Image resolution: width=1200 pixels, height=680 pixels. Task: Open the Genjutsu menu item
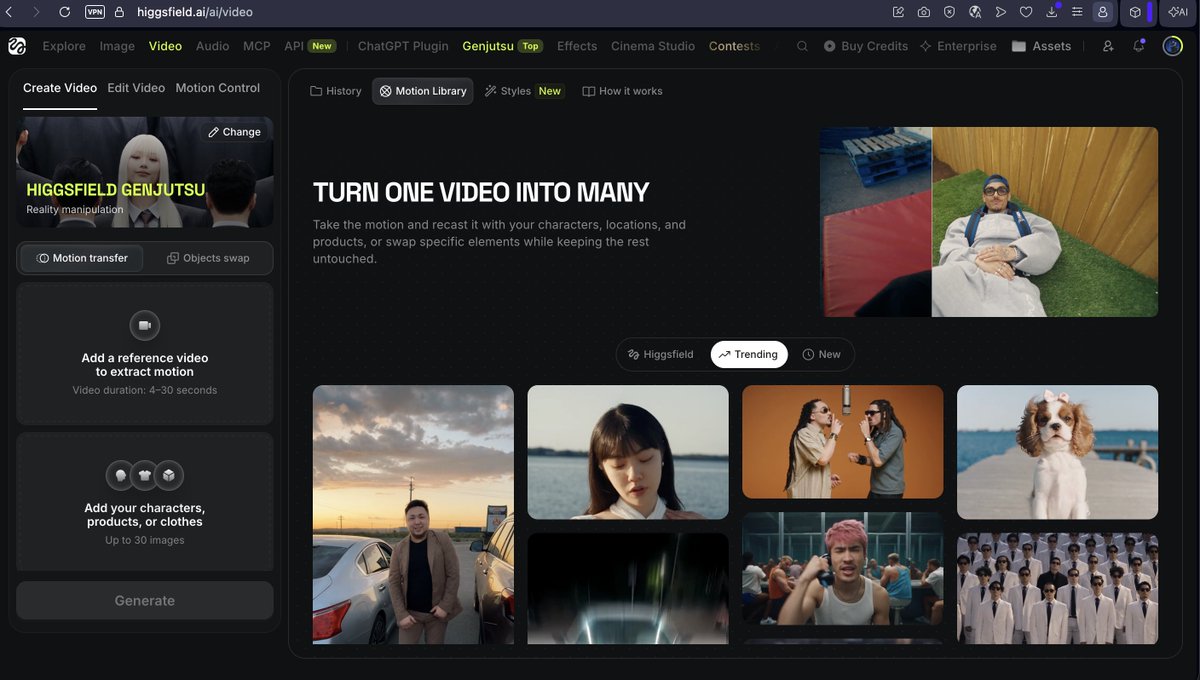pos(502,46)
